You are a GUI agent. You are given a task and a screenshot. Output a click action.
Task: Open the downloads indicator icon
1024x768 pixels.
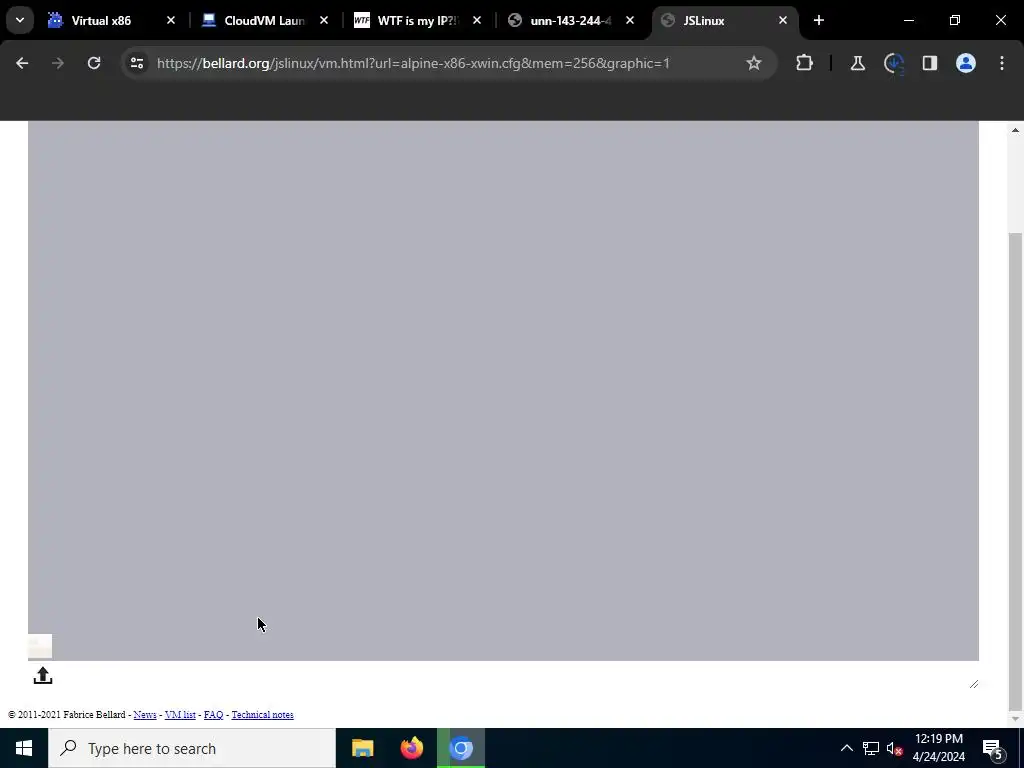(x=893, y=63)
